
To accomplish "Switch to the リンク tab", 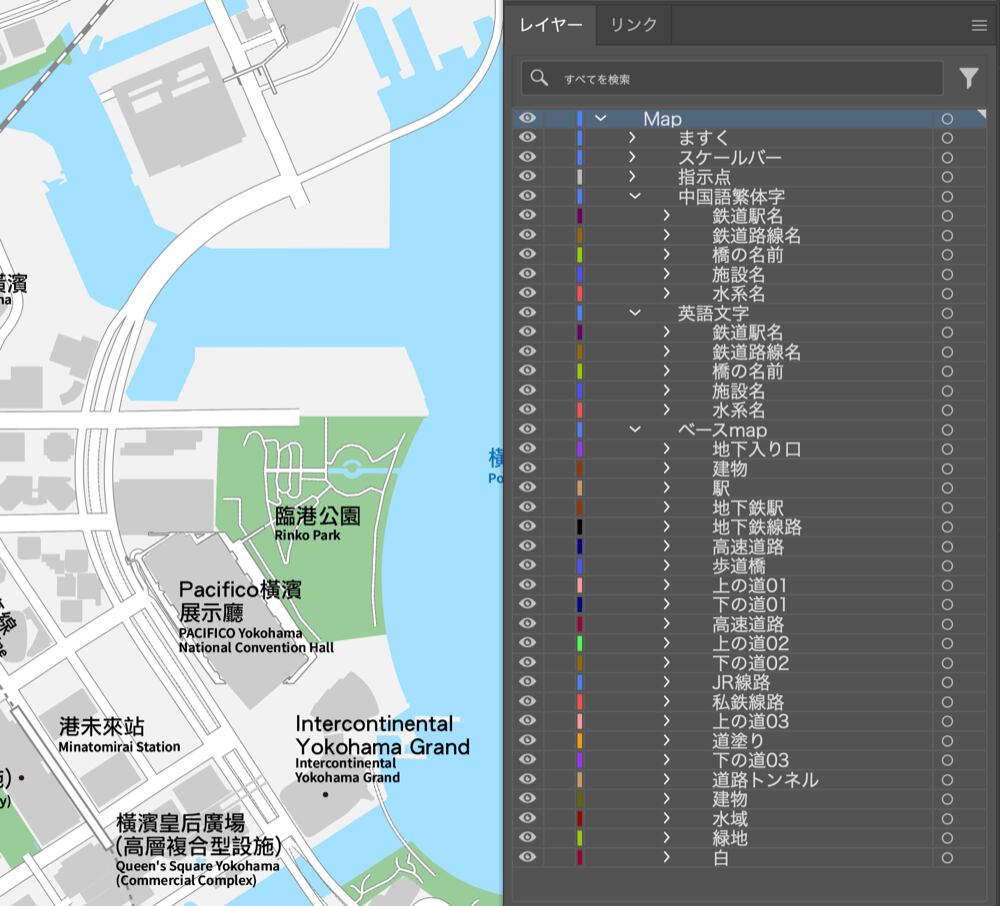I will click(633, 25).
